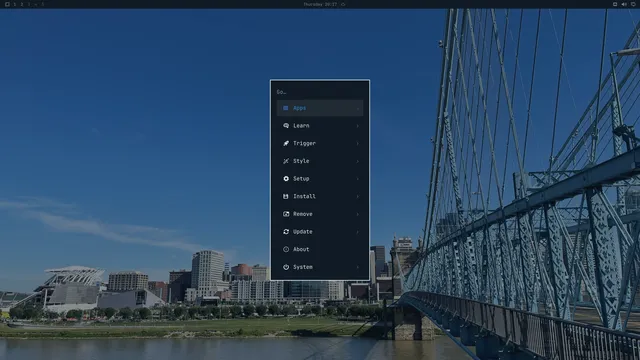Click the volume speaker icon in top bar
640x360 pixels.
[x=624, y=4]
